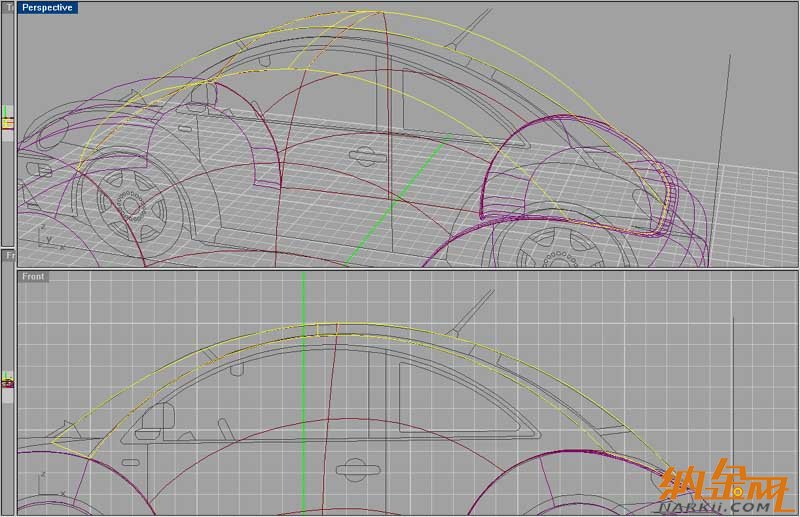Activate the Perspective viewport title label
The image size is (800, 517).
[47, 8]
